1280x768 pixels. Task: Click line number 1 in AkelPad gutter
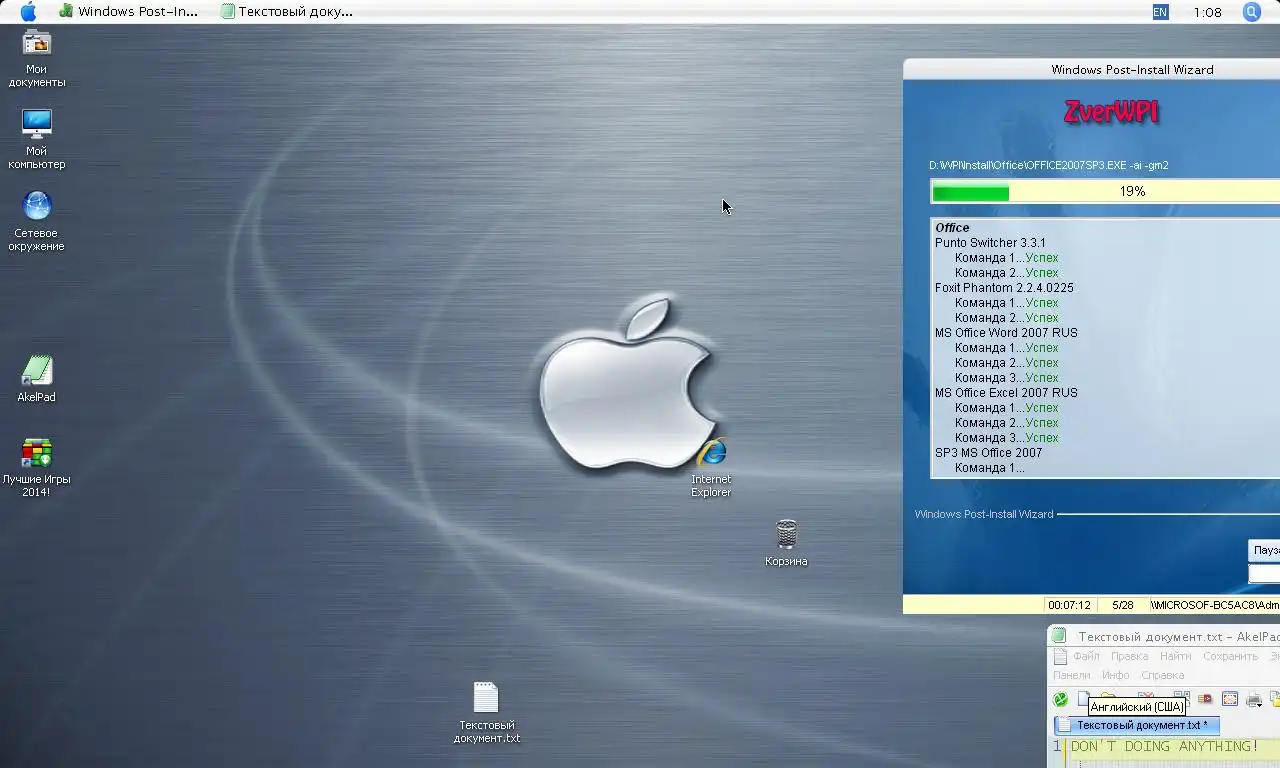tap(1056, 747)
